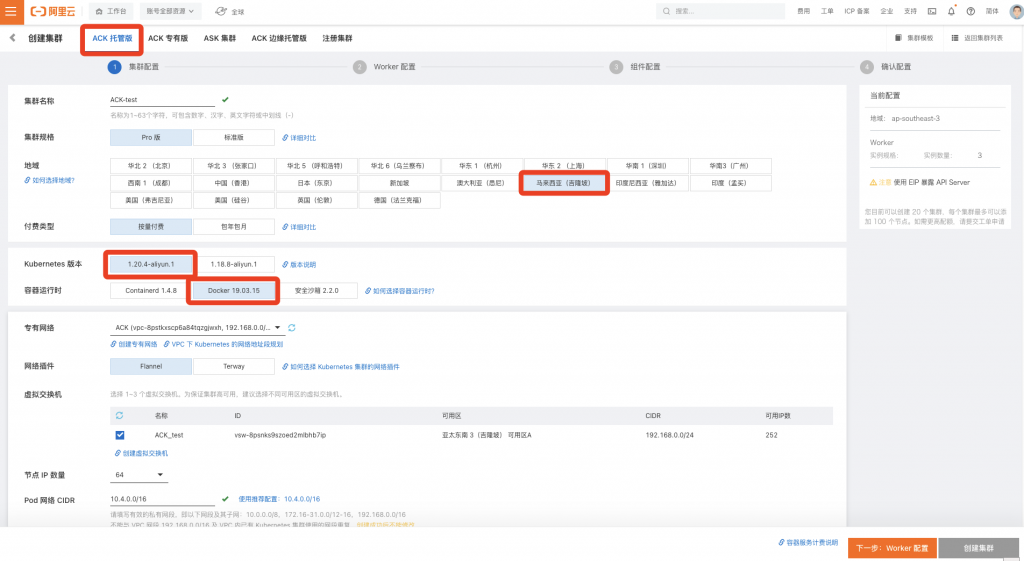Switch to ASK 集群 tab
This screenshot has height=561, width=1024.
219,38
